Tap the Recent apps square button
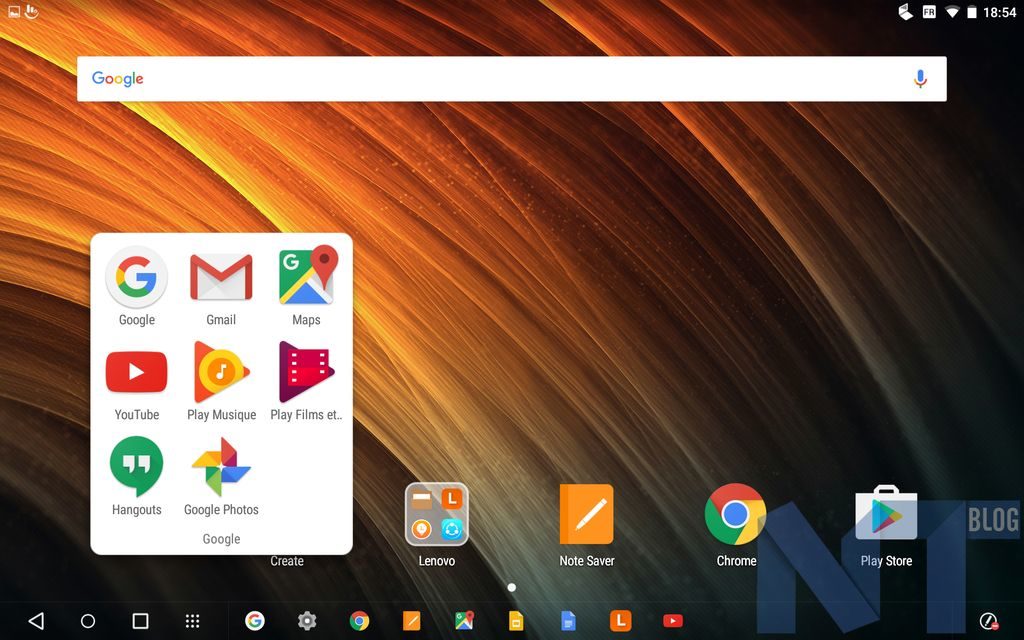Viewport: 1024px width, 640px height. [140, 620]
